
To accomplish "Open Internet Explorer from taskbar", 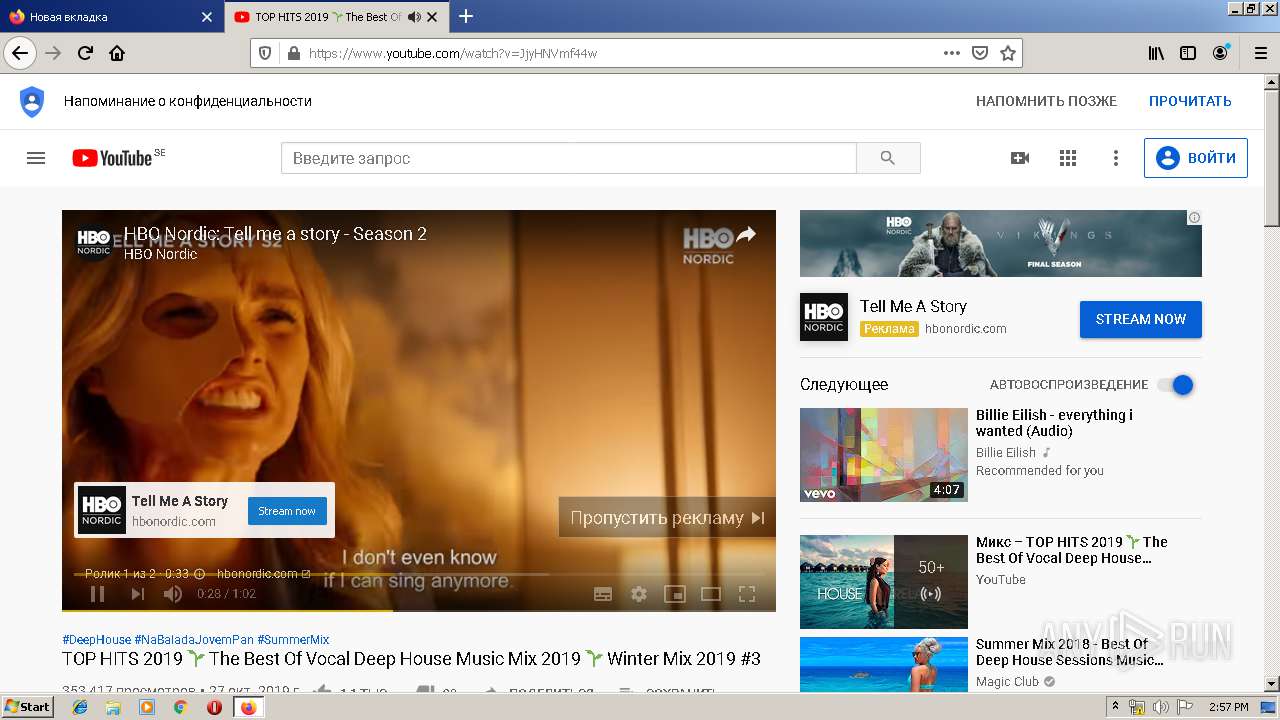I will [81, 707].
